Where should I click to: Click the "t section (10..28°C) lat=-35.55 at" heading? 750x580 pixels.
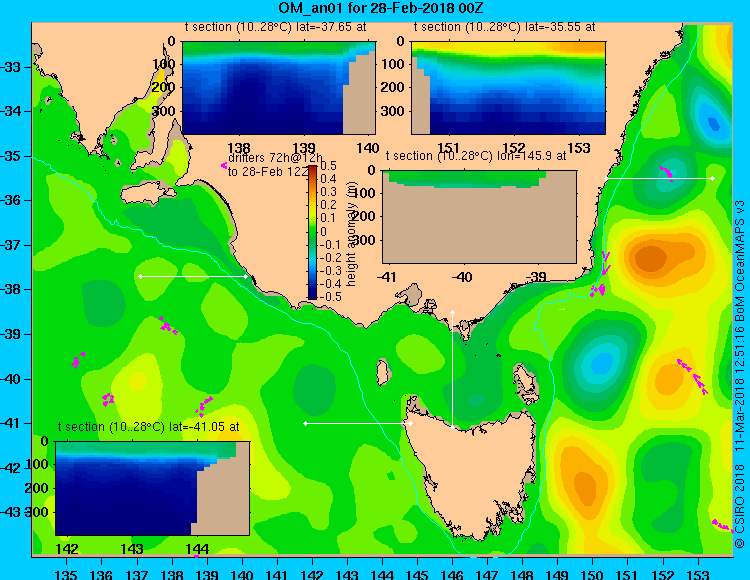pos(505,27)
